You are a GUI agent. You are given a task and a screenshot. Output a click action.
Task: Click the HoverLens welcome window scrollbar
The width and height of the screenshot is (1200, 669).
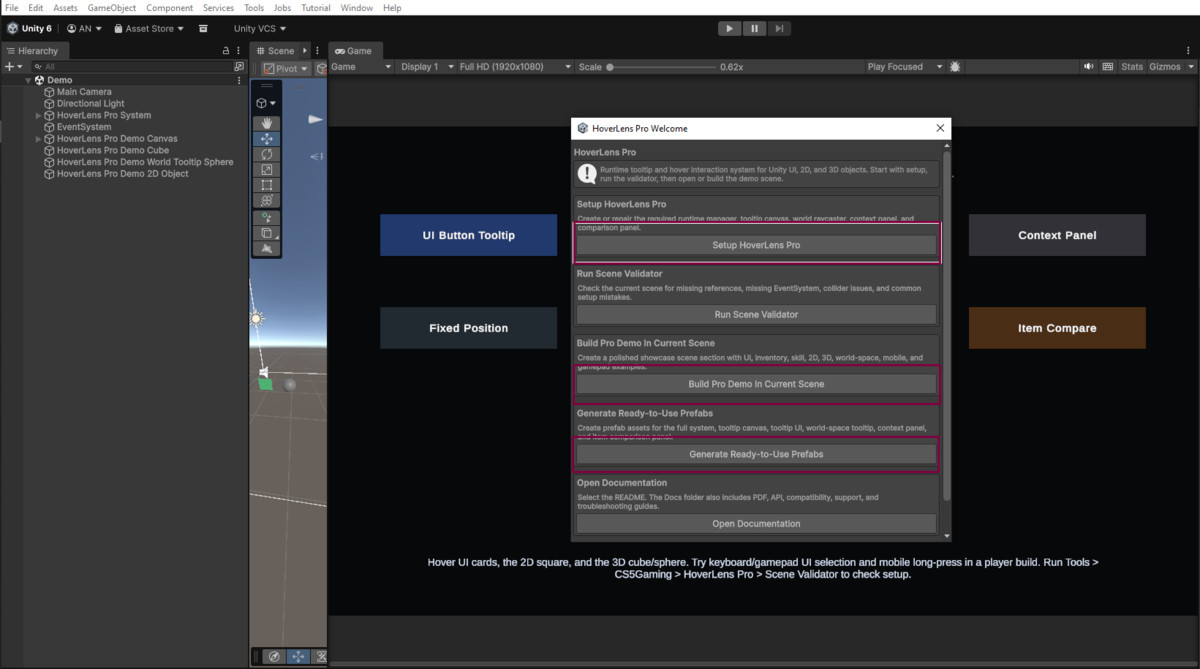coord(946,325)
